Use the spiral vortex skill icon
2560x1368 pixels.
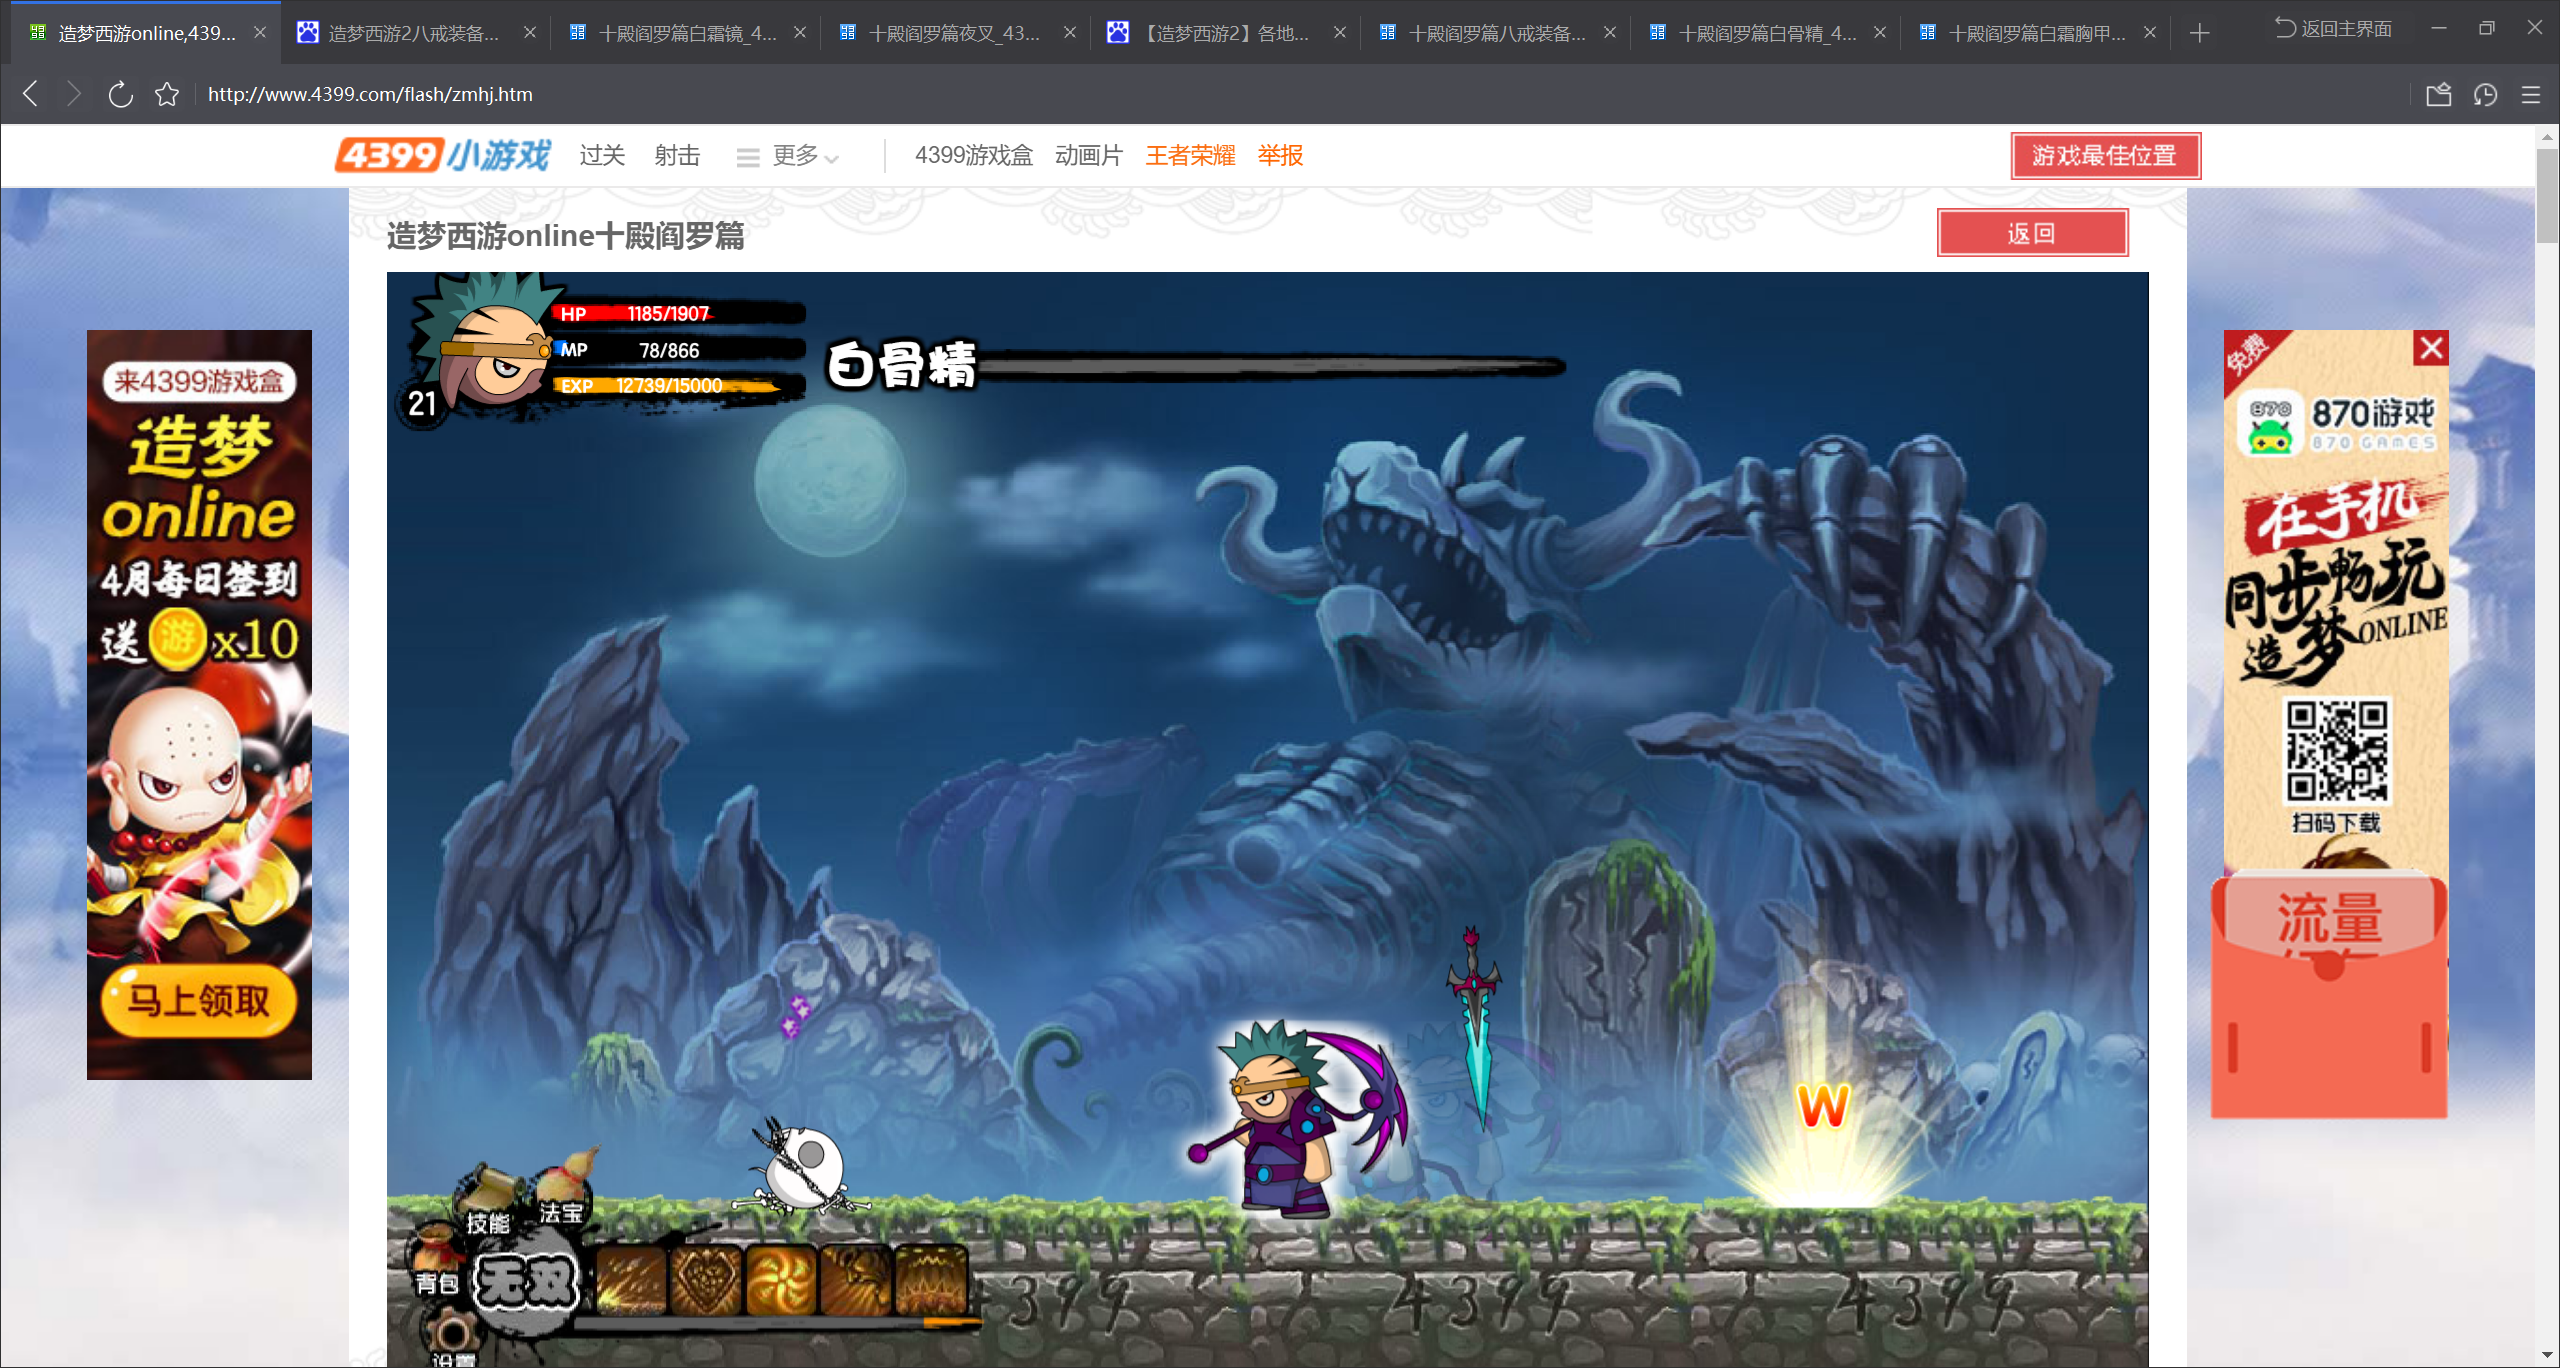782,1280
